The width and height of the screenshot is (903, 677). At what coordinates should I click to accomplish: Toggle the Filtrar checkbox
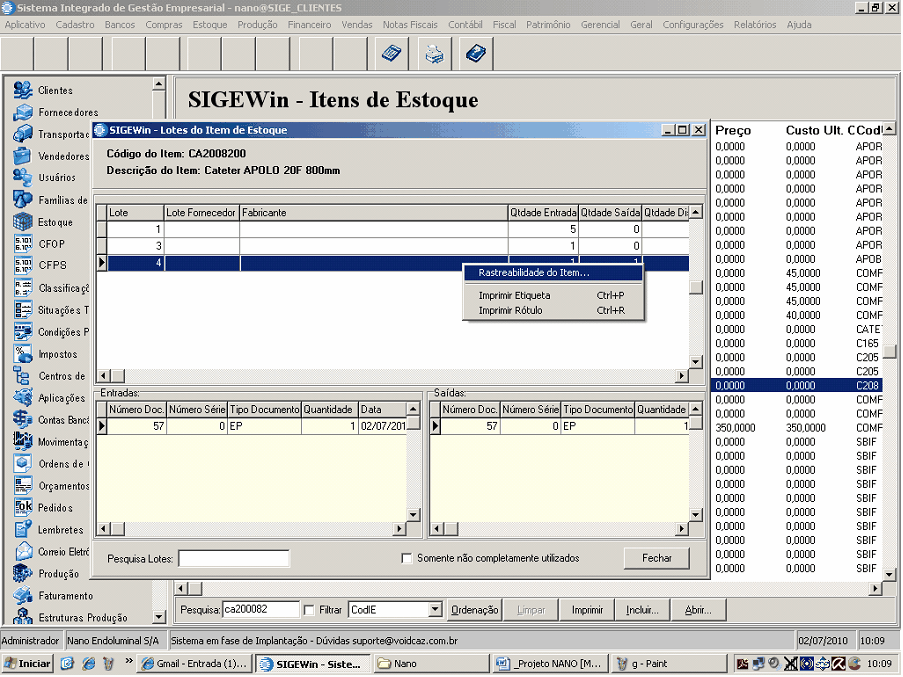coord(309,610)
